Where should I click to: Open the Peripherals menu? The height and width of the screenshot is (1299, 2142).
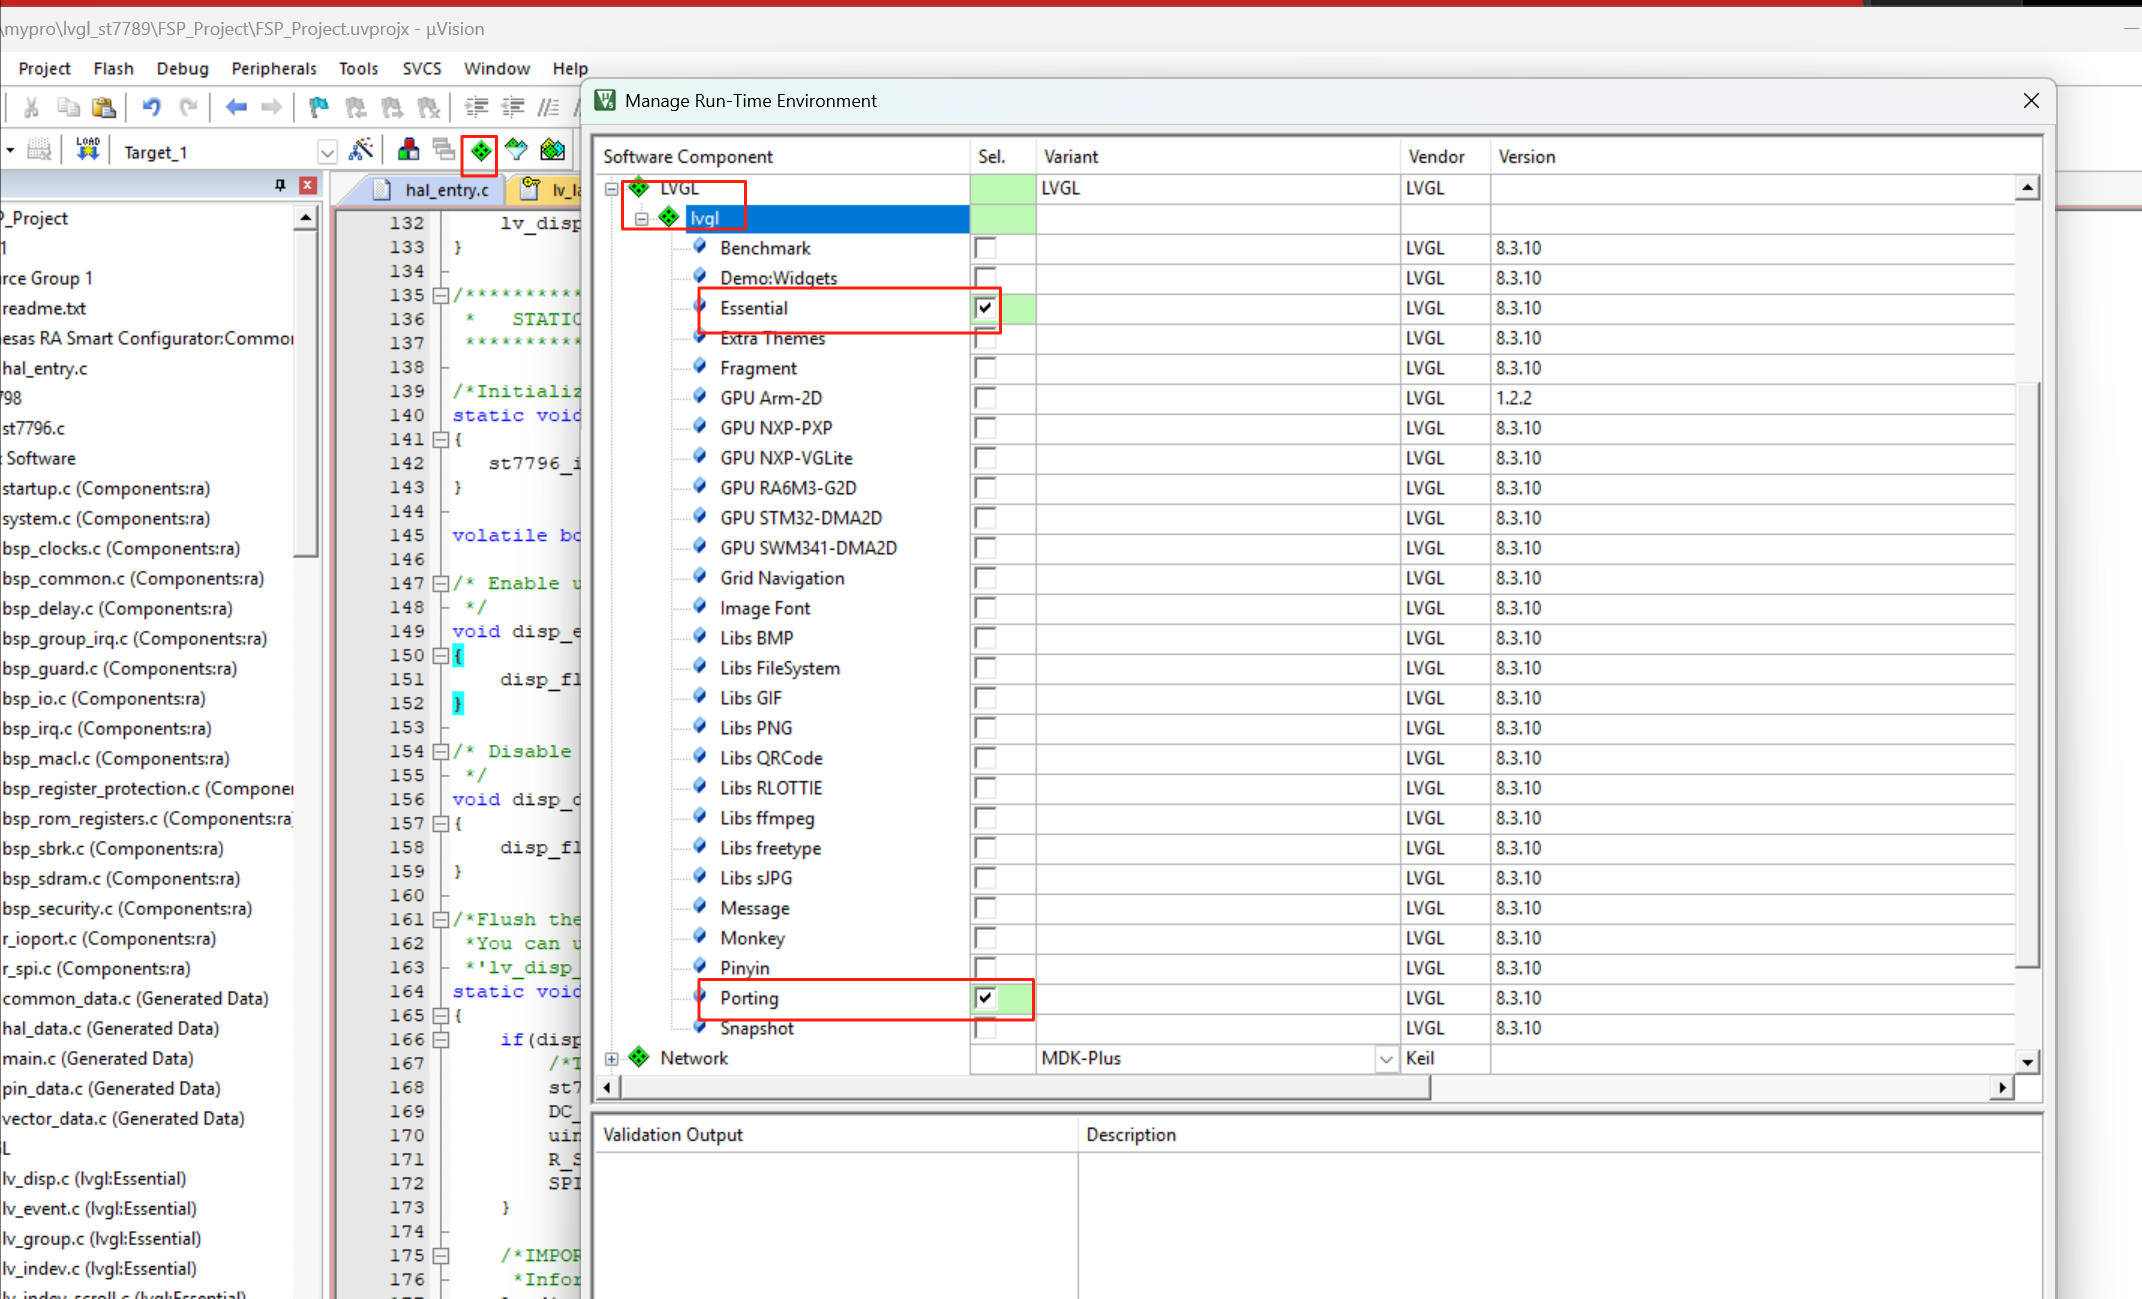[273, 68]
